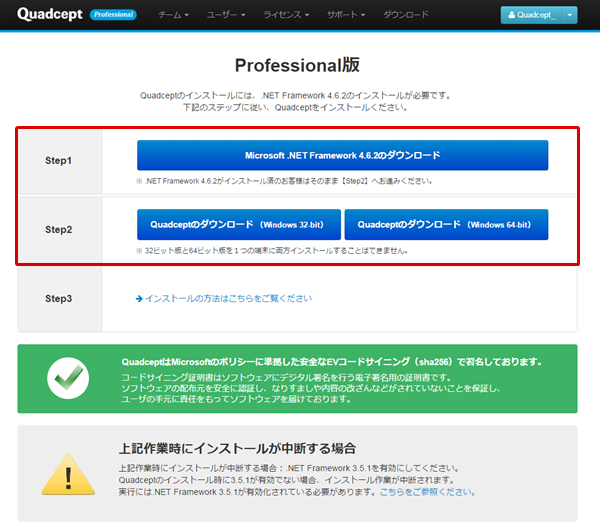Screen dimensions: 600x531
Task: Click the arrow icon beside installation link
Action: point(139,298)
